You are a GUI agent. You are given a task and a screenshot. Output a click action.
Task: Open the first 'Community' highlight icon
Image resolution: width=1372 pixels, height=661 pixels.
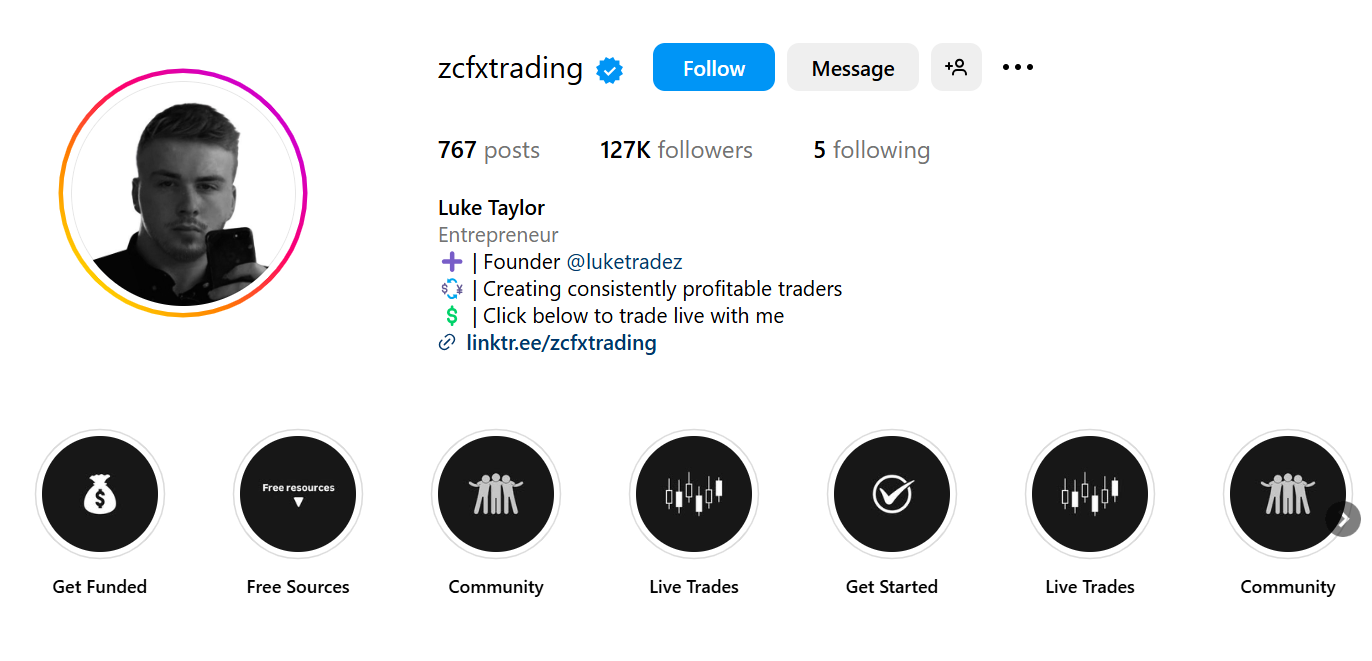(x=495, y=494)
